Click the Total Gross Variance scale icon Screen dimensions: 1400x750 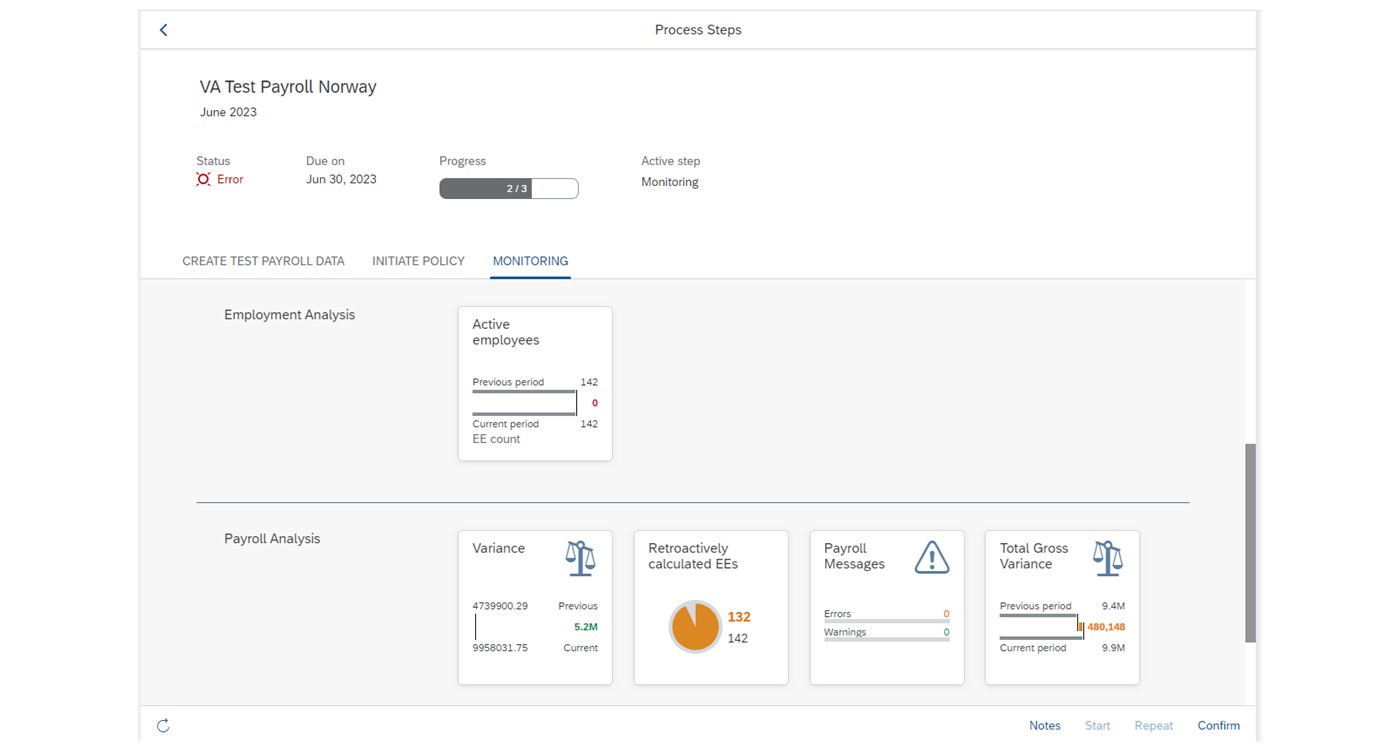[1107, 558]
